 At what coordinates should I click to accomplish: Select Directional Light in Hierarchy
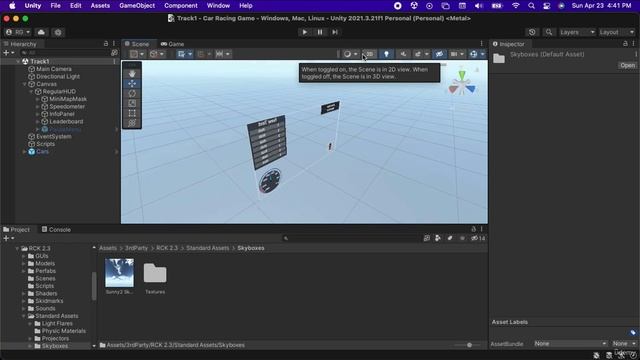(58, 76)
